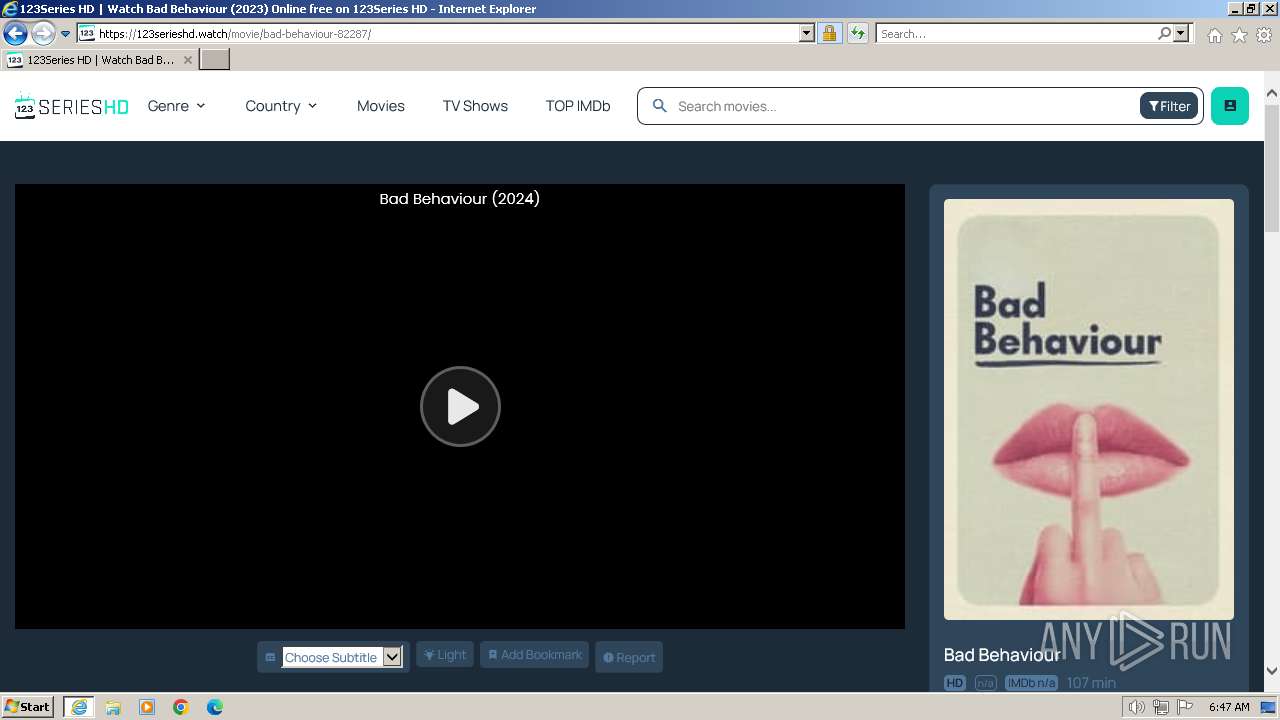Click the network tray icon
1280x720 pixels.
tap(1161, 707)
